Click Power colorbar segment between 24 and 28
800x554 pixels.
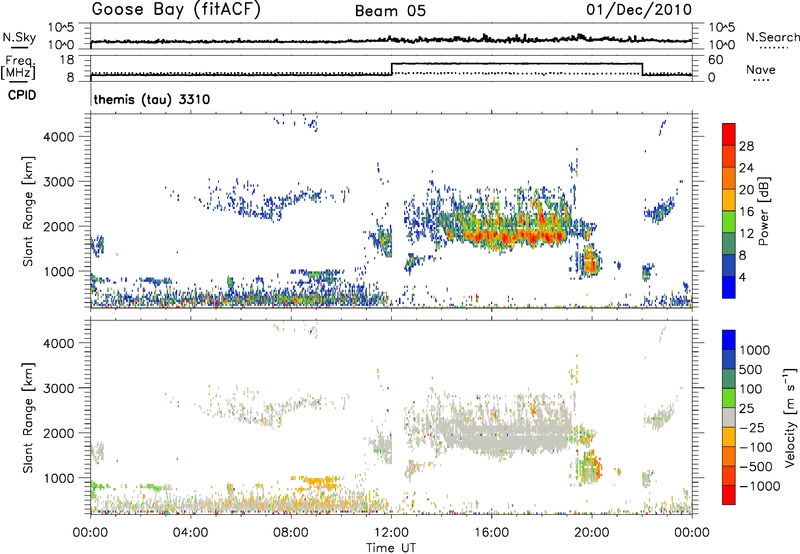click(x=729, y=156)
